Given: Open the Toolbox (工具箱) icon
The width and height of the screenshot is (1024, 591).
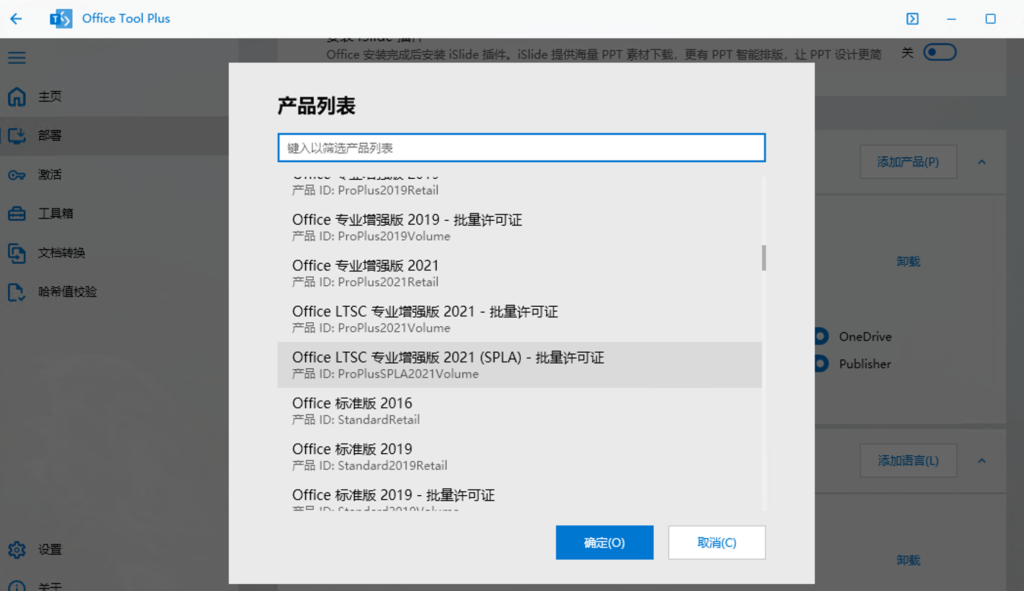Looking at the screenshot, I should click(17, 214).
